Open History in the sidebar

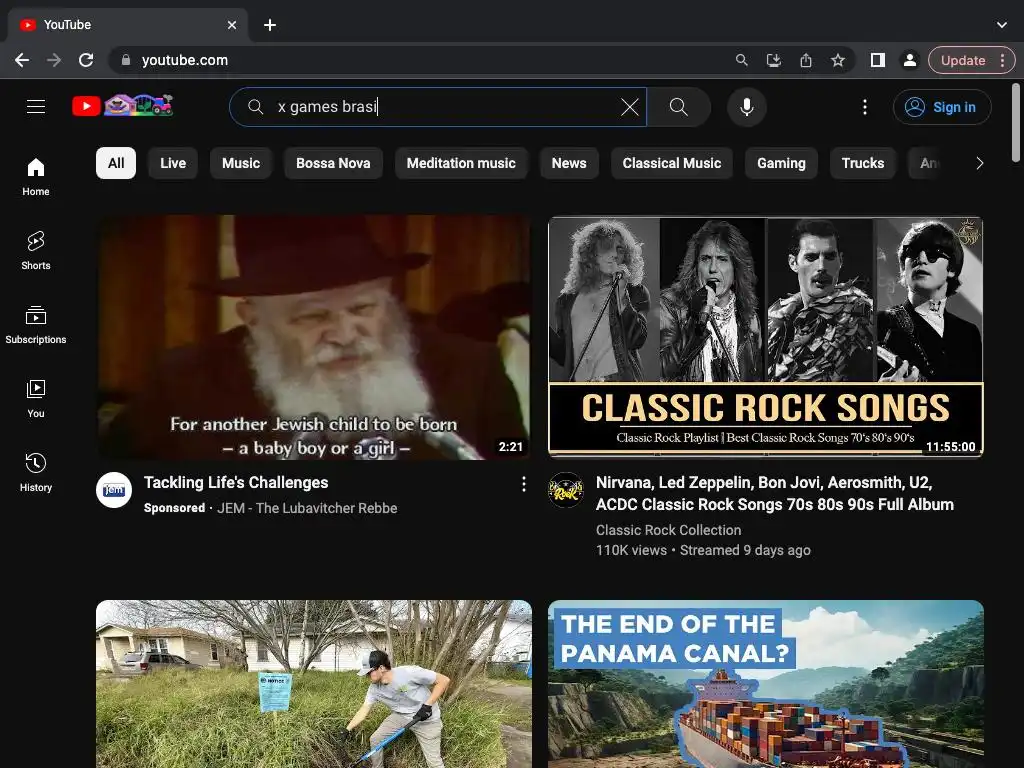[36, 473]
